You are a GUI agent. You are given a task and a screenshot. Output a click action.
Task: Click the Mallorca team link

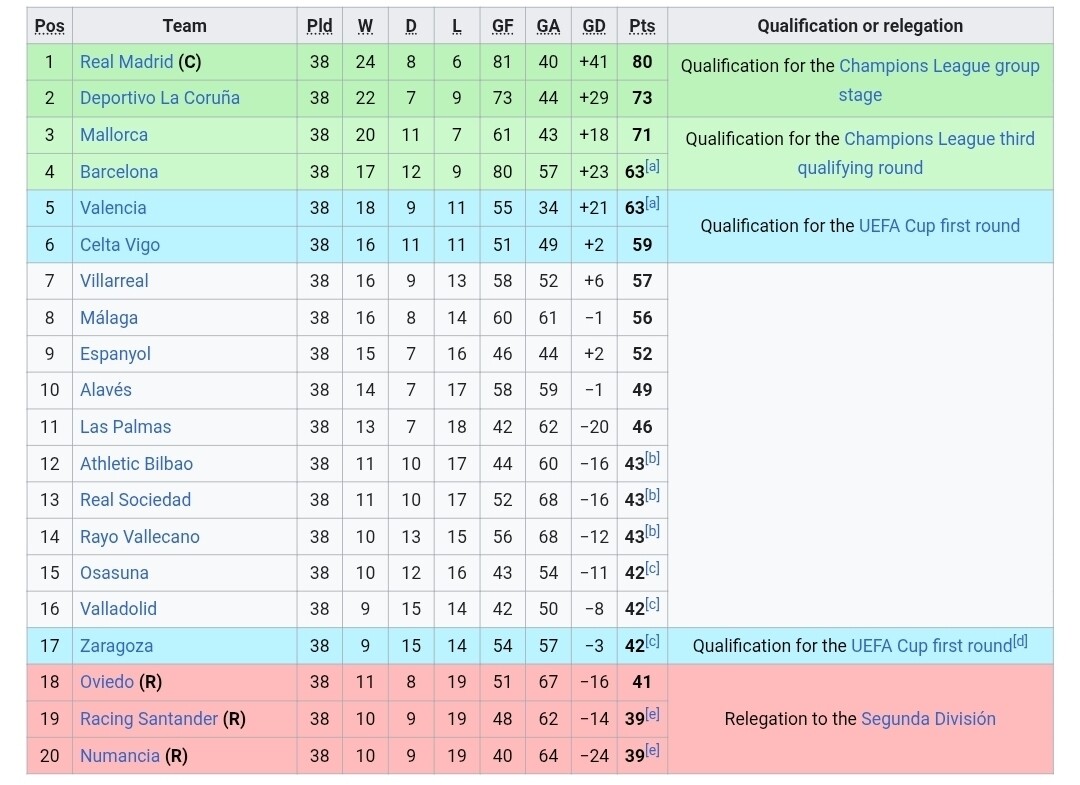(113, 135)
